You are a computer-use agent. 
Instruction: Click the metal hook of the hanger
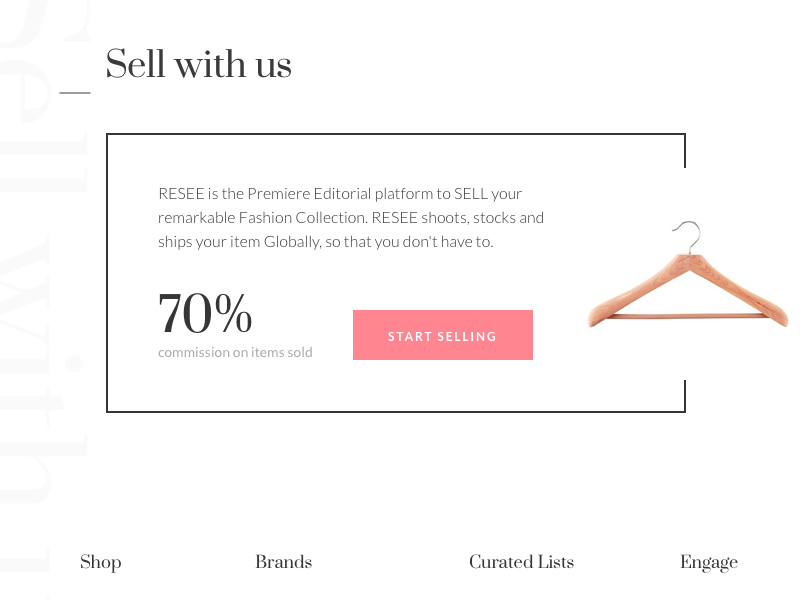pyautogui.click(x=688, y=237)
